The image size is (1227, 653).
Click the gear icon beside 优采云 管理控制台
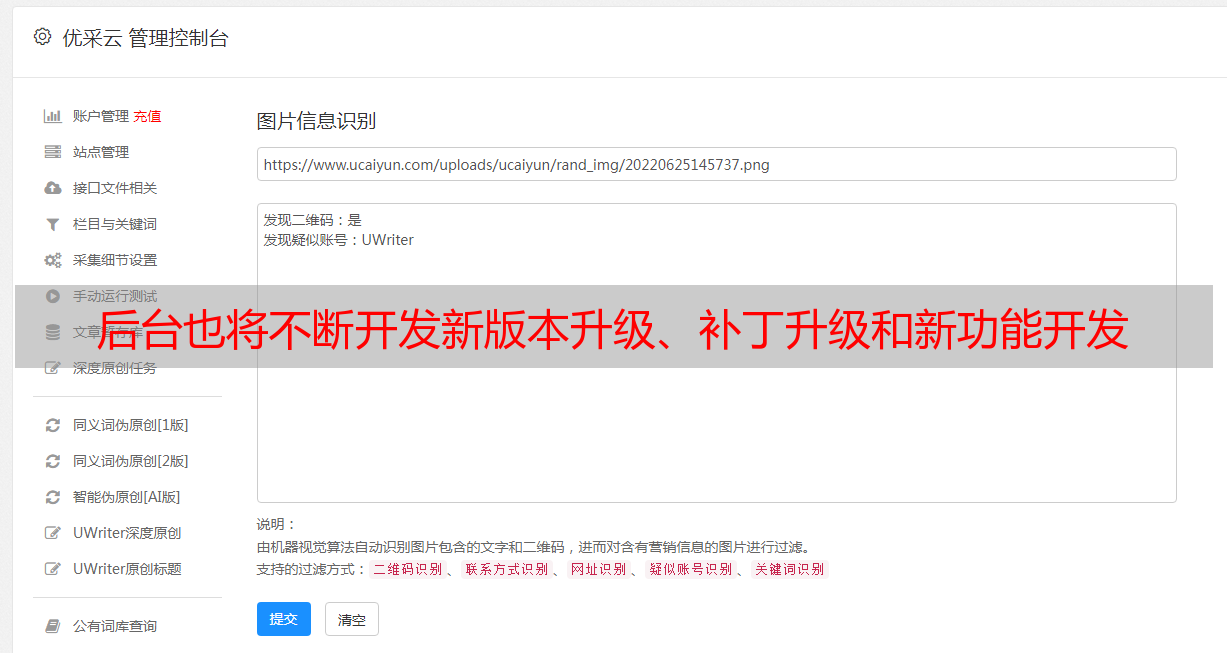coord(42,37)
